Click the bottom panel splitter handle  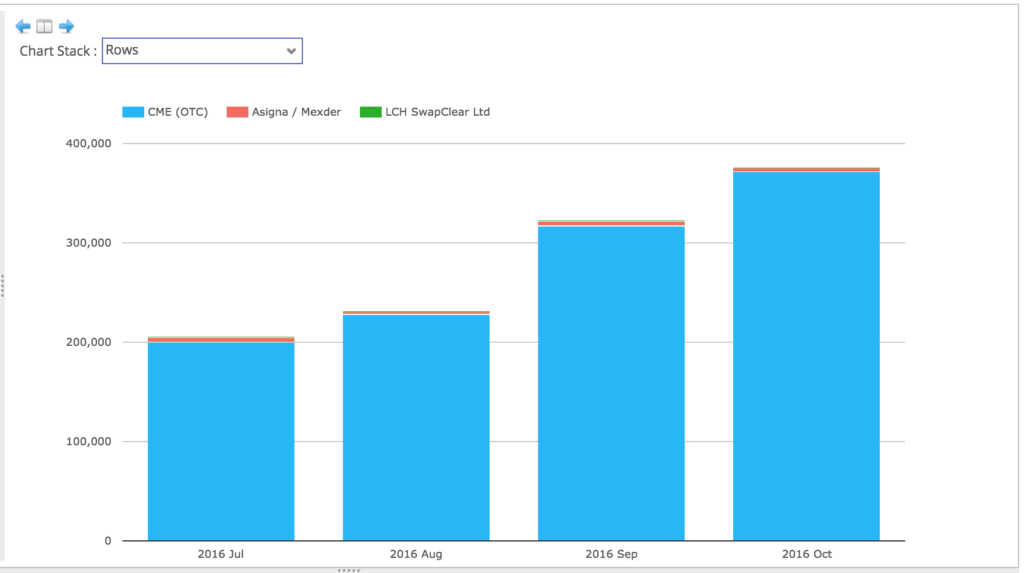[x=349, y=570]
